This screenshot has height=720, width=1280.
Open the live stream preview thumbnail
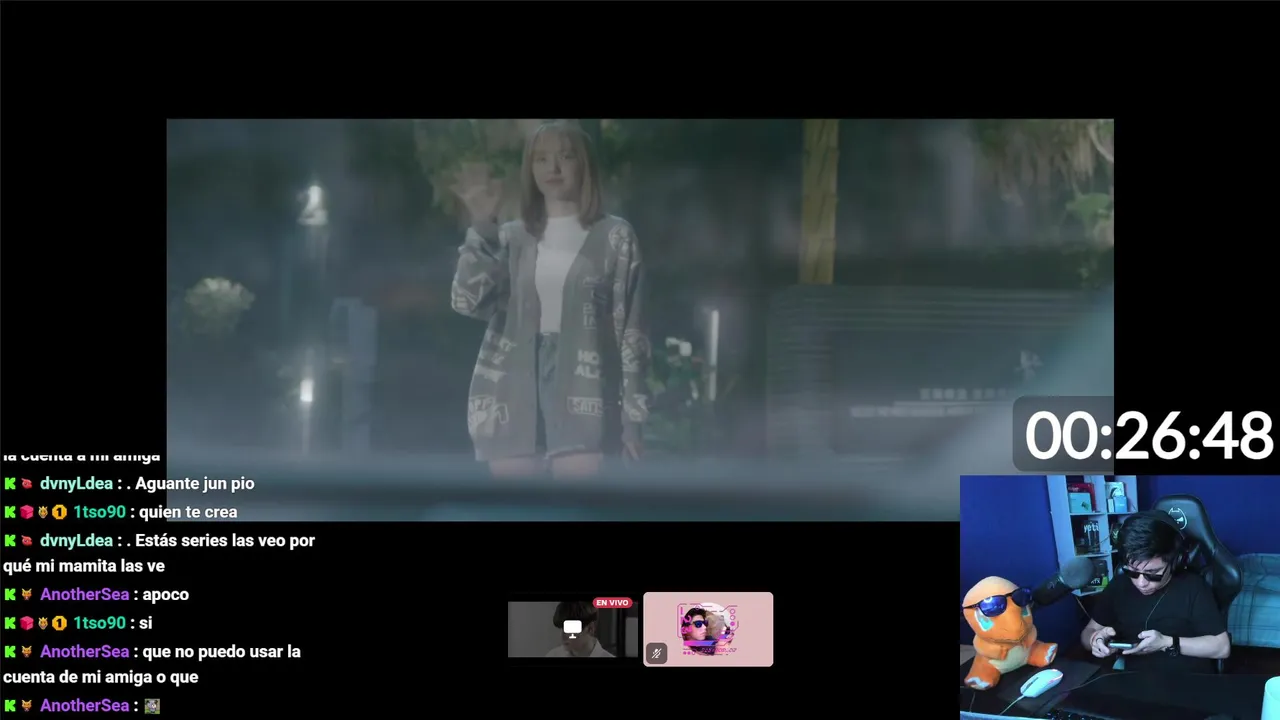point(573,629)
